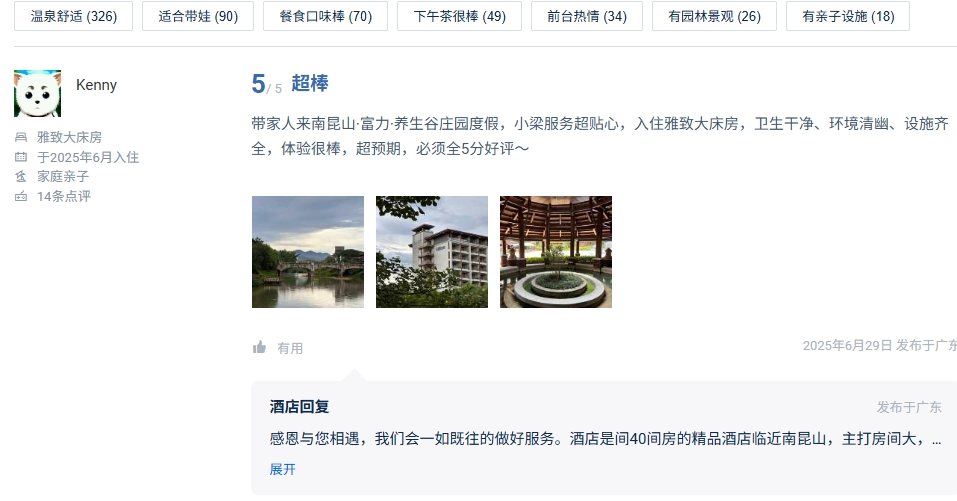Filter reviews by 适合带娃 (90) tag
This screenshot has width=957, height=501.
coord(198,16)
